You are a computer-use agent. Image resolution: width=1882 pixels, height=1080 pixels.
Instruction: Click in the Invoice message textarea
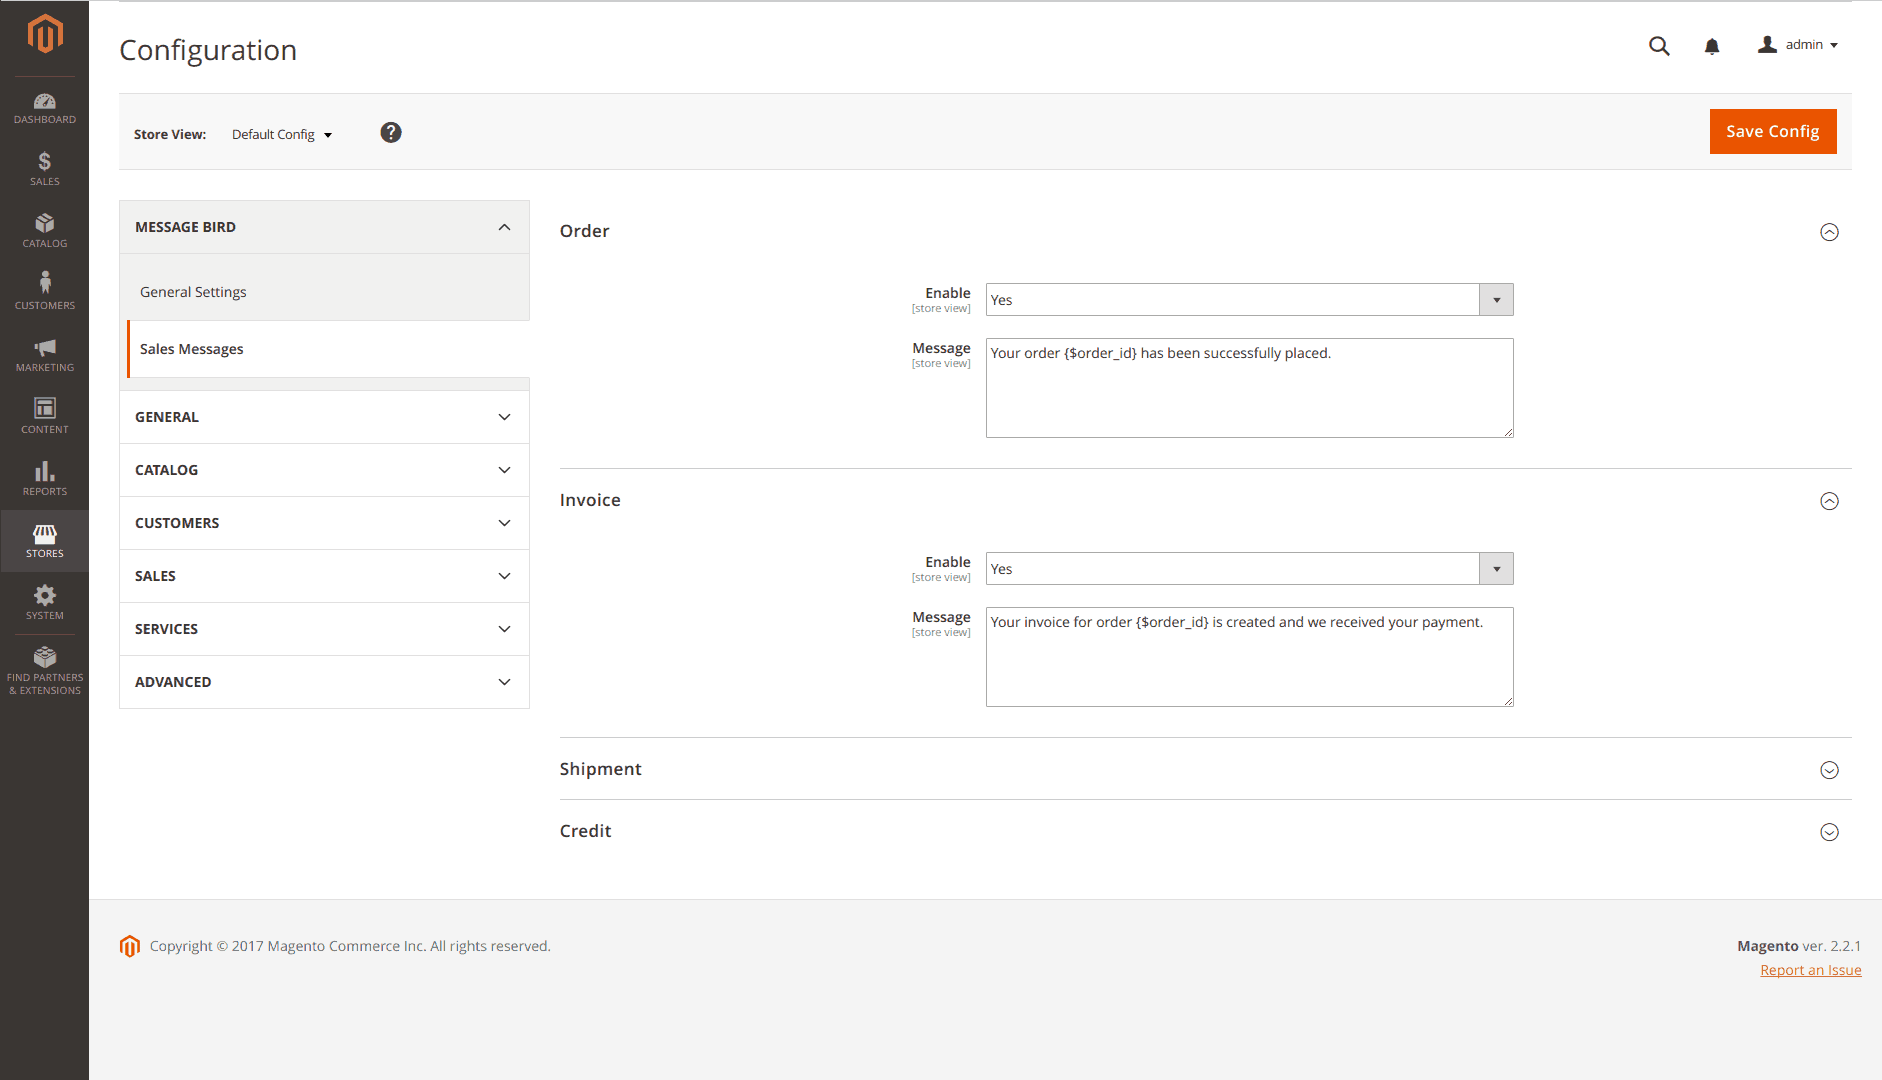(1249, 657)
